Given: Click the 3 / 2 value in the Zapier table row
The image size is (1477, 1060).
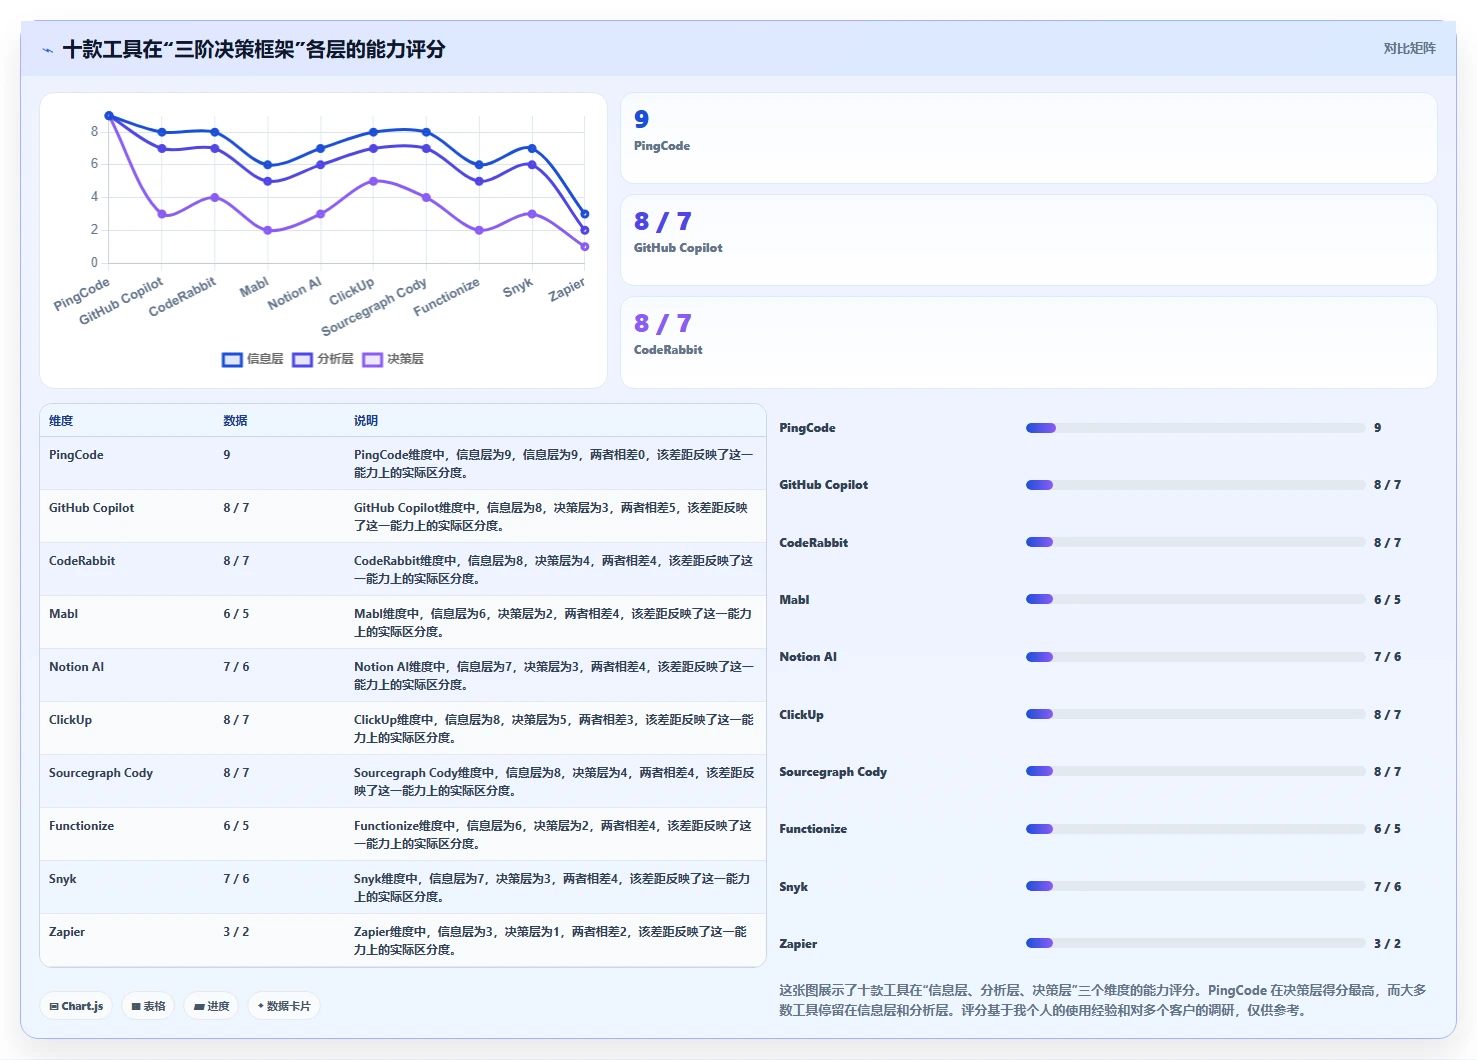Looking at the screenshot, I should [x=236, y=932].
